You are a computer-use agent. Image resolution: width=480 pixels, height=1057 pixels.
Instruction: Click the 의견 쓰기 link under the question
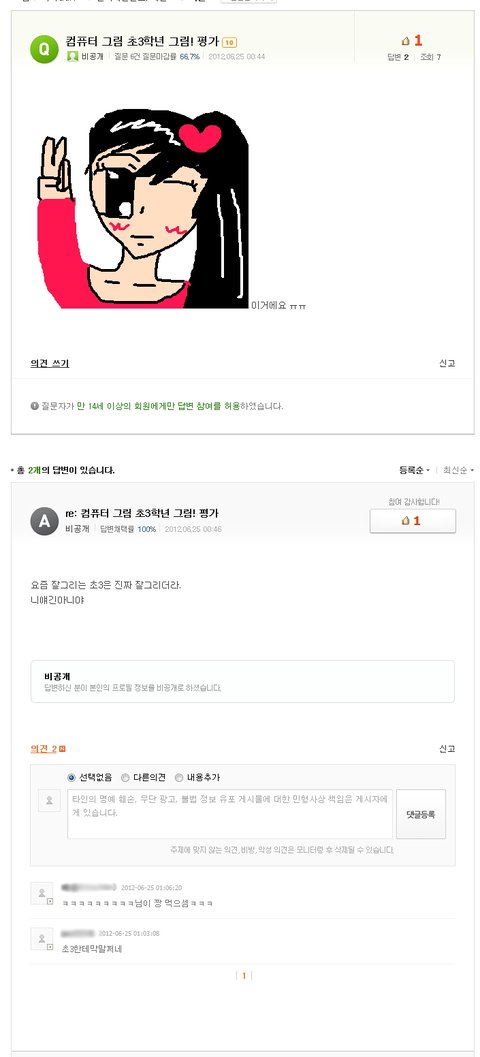coord(49,363)
